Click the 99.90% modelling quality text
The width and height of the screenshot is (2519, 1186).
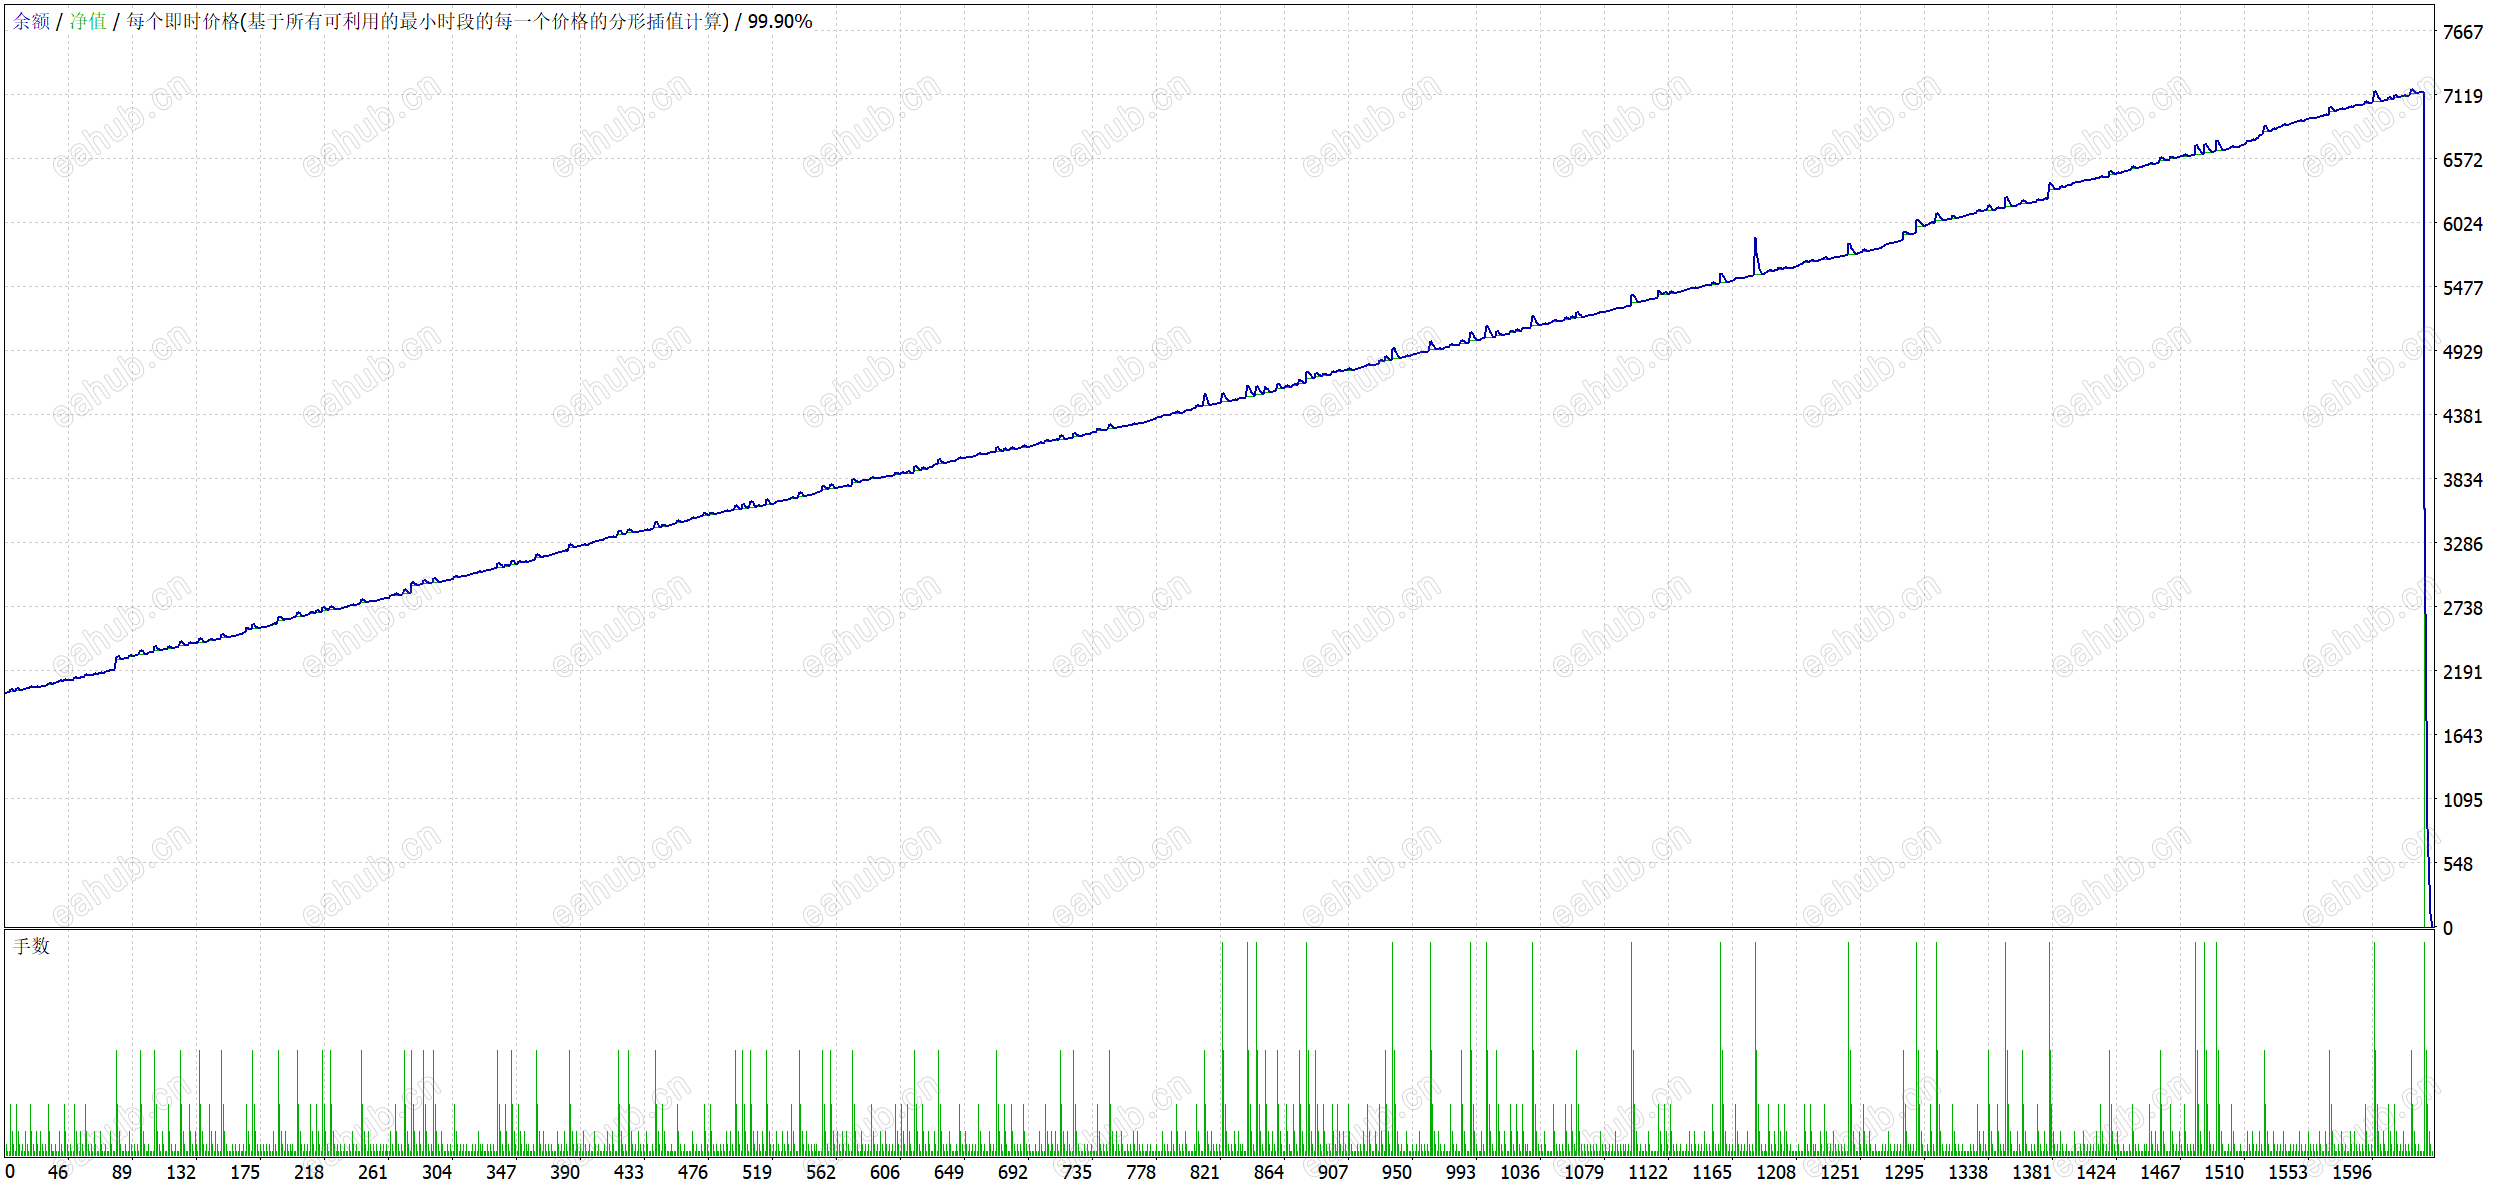click(x=779, y=21)
